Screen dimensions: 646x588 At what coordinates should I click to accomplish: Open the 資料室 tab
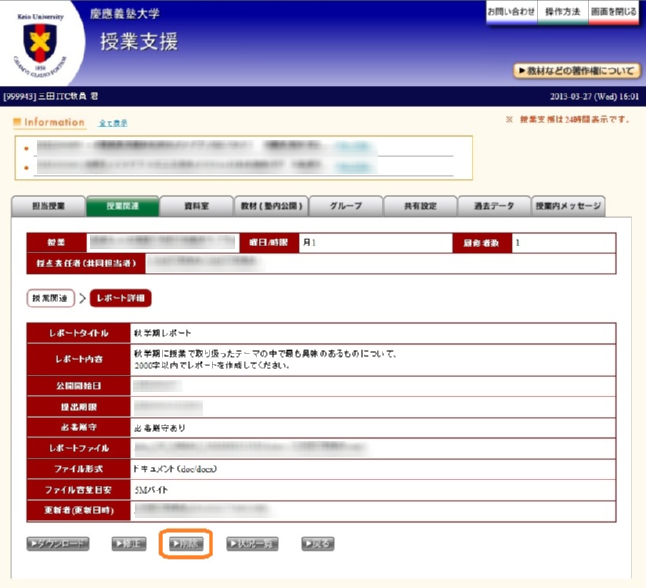[196, 206]
